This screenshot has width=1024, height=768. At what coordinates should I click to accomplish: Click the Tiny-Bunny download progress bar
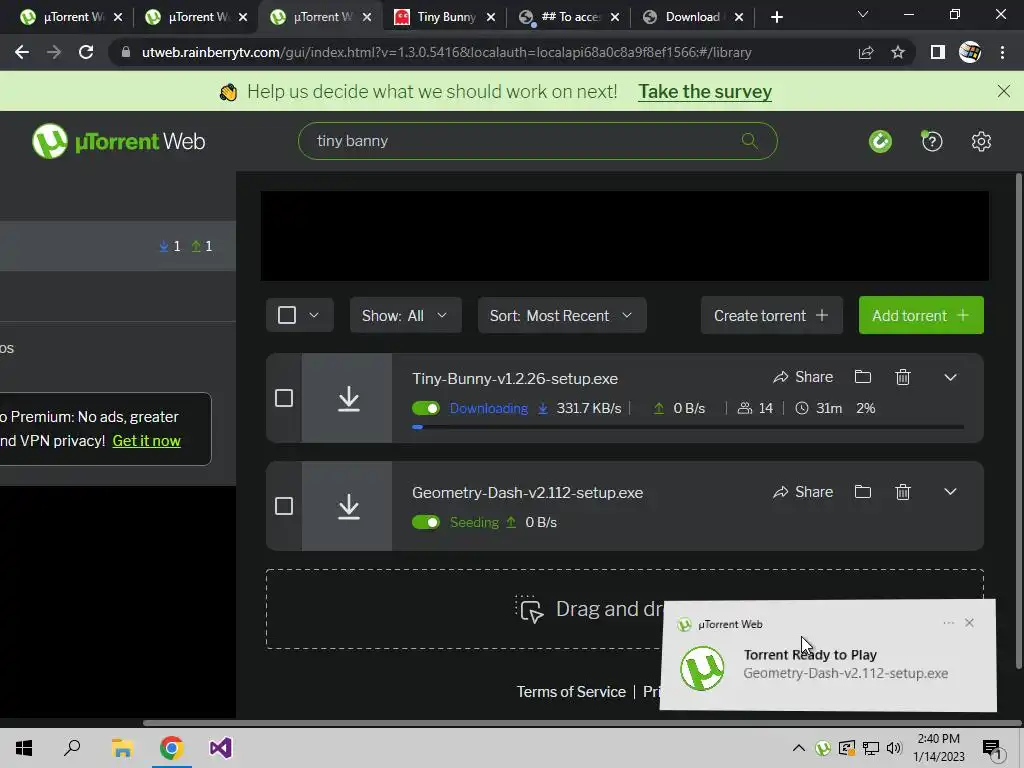click(x=688, y=427)
